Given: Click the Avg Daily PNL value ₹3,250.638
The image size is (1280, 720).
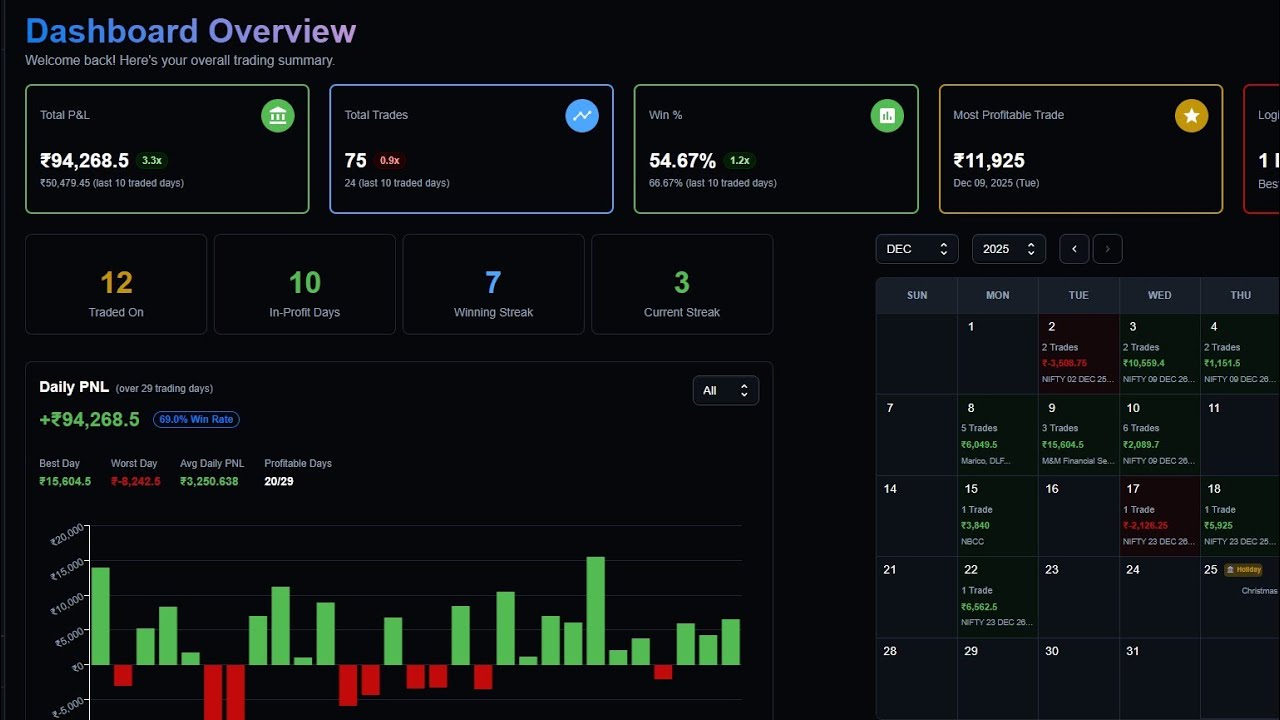Looking at the screenshot, I should click(x=209, y=481).
